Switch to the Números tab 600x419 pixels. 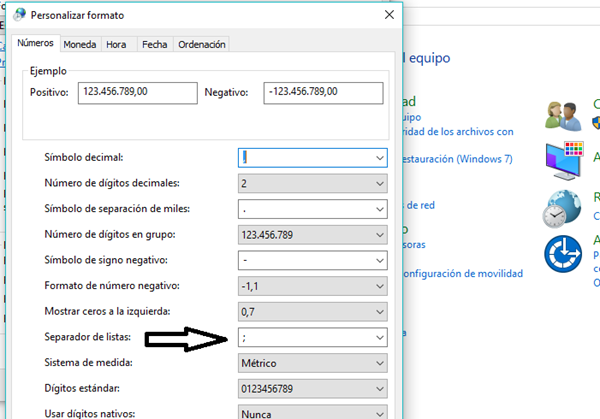coord(35,43)
